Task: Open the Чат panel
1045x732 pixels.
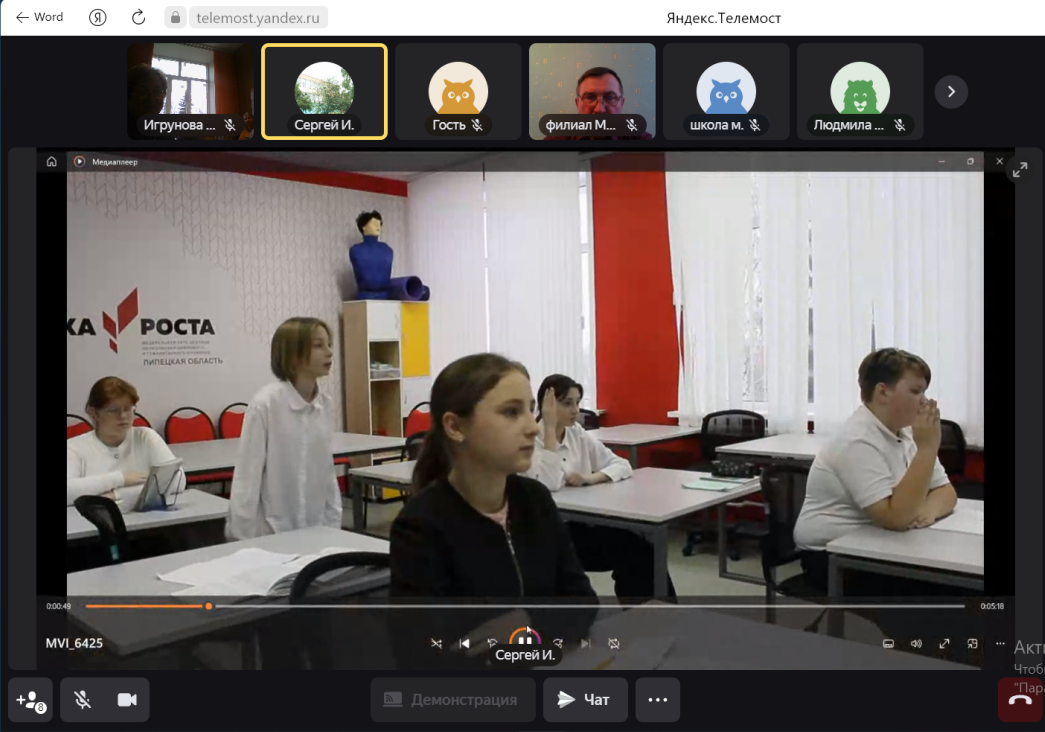Action: coord(585,700)
